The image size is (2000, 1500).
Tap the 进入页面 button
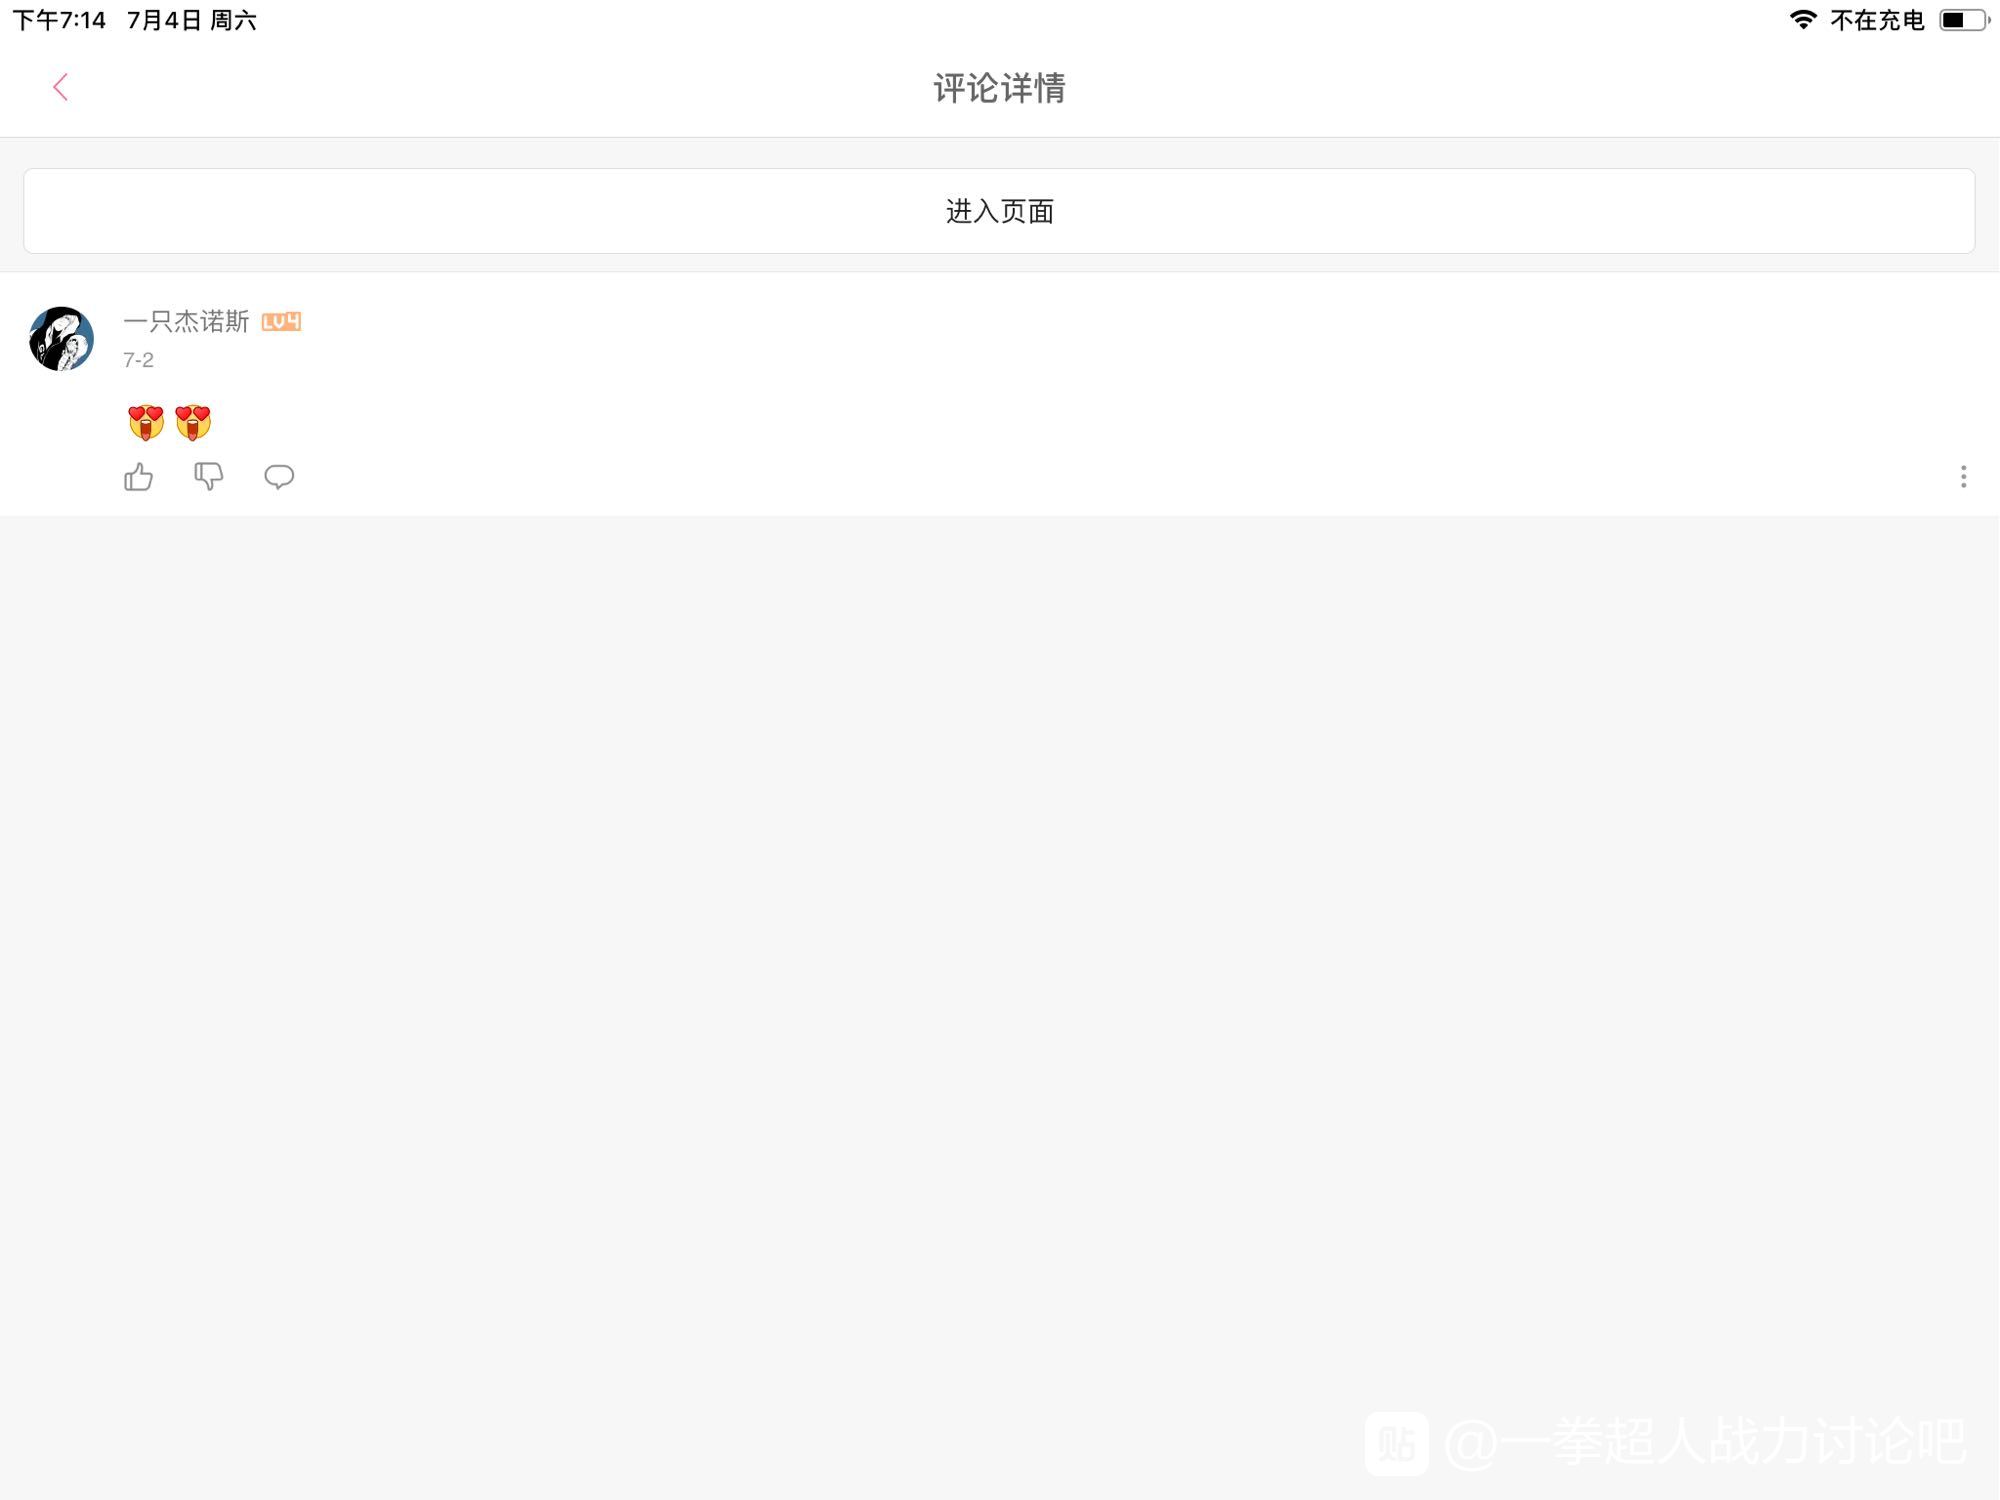(x=999, y=211)
